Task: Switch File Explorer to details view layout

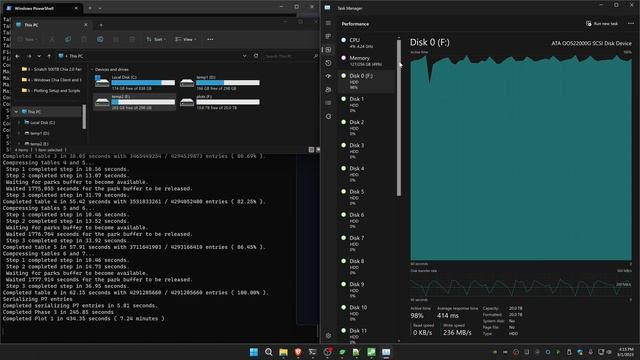Action: (311, 150)
